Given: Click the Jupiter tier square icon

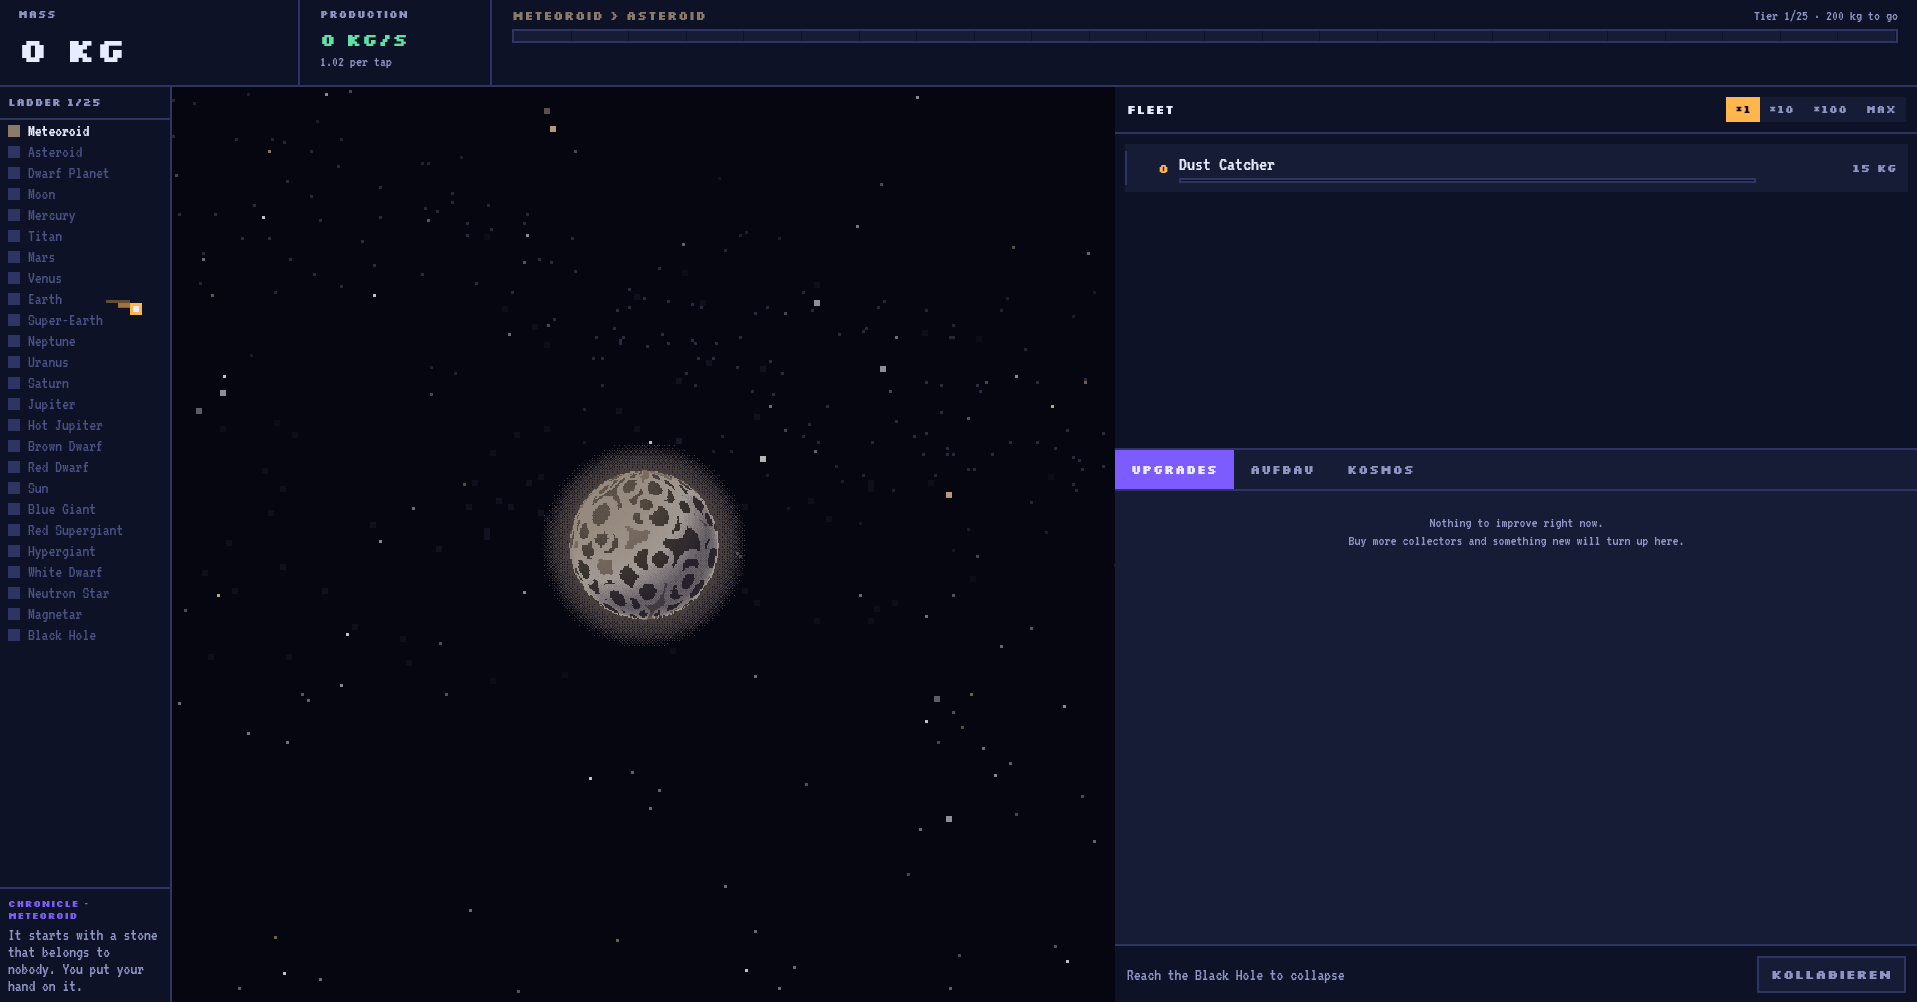Looking at the screenshot, I should pyautogui.click(x=14, y=404).
